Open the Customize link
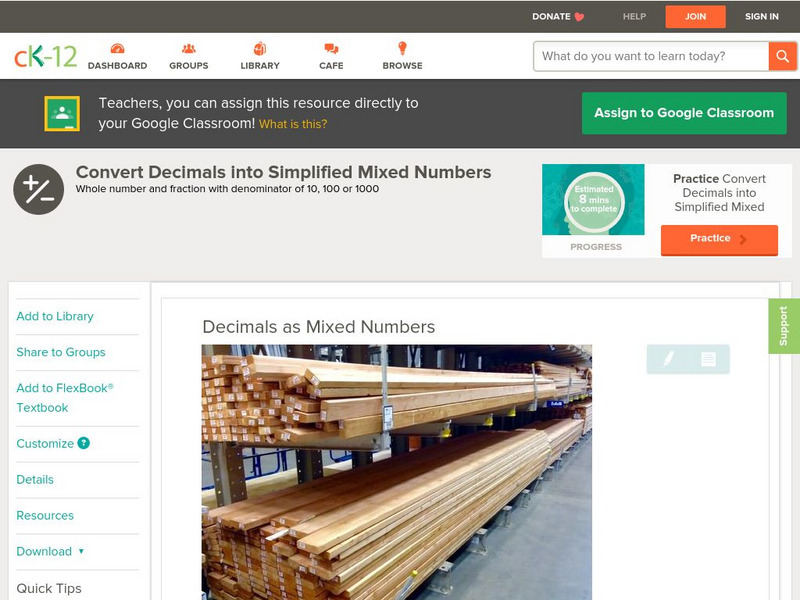The image size is (800, 600). (x=45, y=443)
